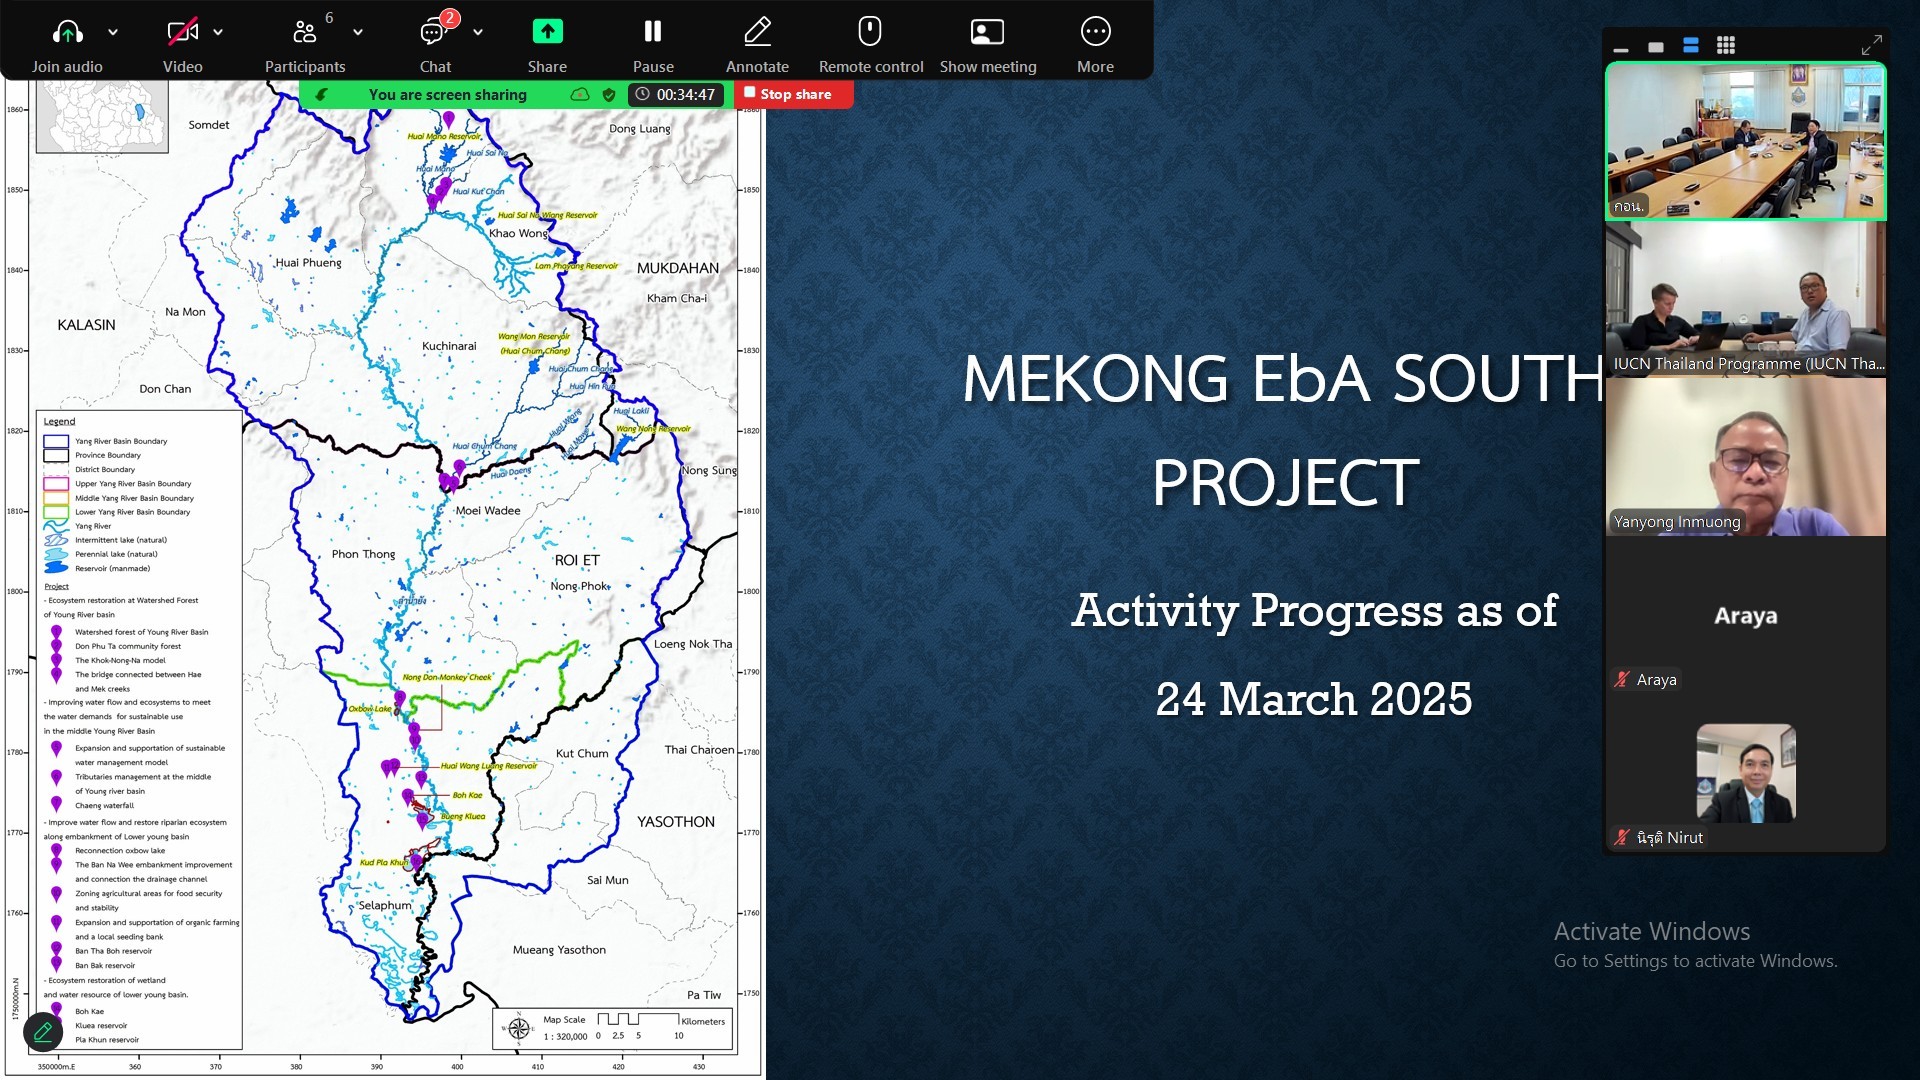This screenshot has height=1080, width=1920.
Task: Click the Join audio headphone icon
Action: coord(67,32)
